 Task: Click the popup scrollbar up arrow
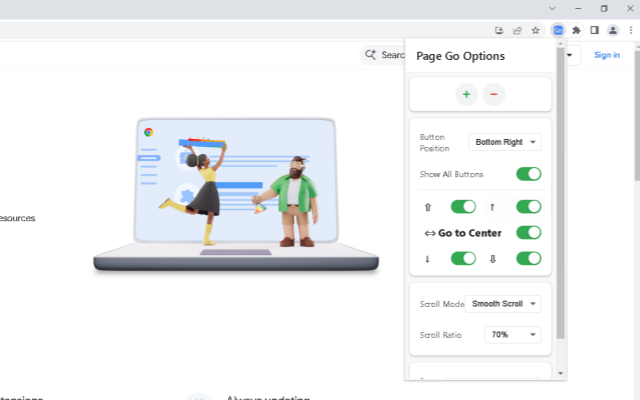click(x=560, y=44)
